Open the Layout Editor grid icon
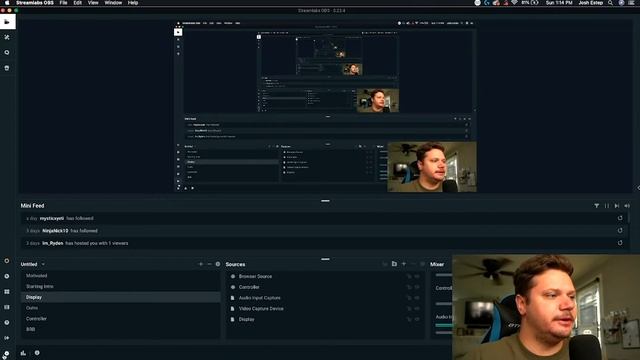This screenshot has height=360, width=640. [7, 292]
